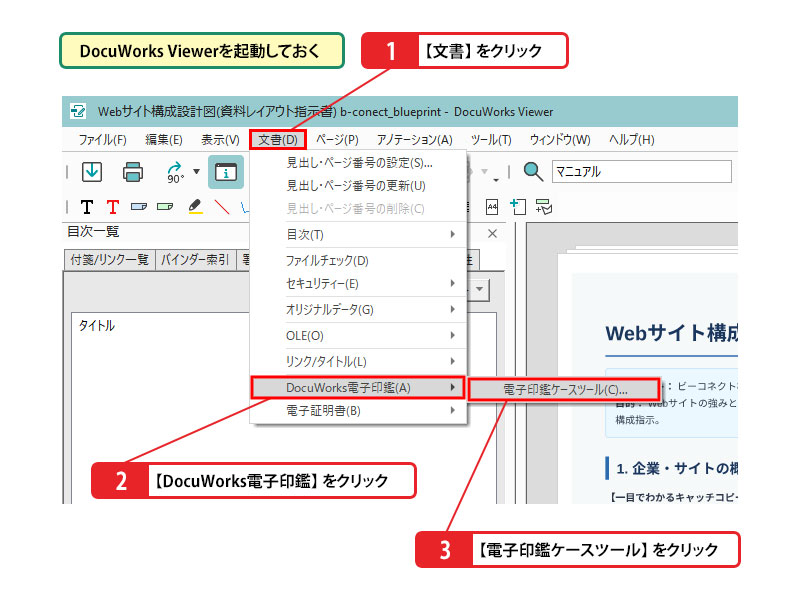
Task: Switch to the バインダー索引 tab
Action: click(195, 260)
